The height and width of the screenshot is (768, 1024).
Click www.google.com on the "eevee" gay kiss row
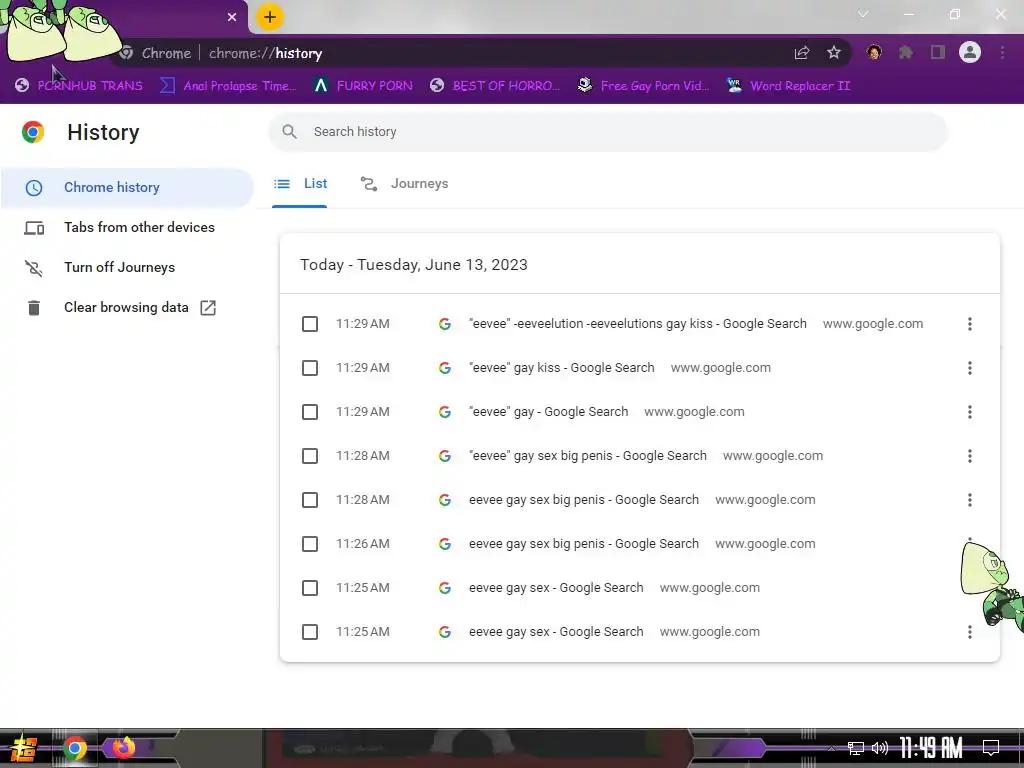point(720,368)
